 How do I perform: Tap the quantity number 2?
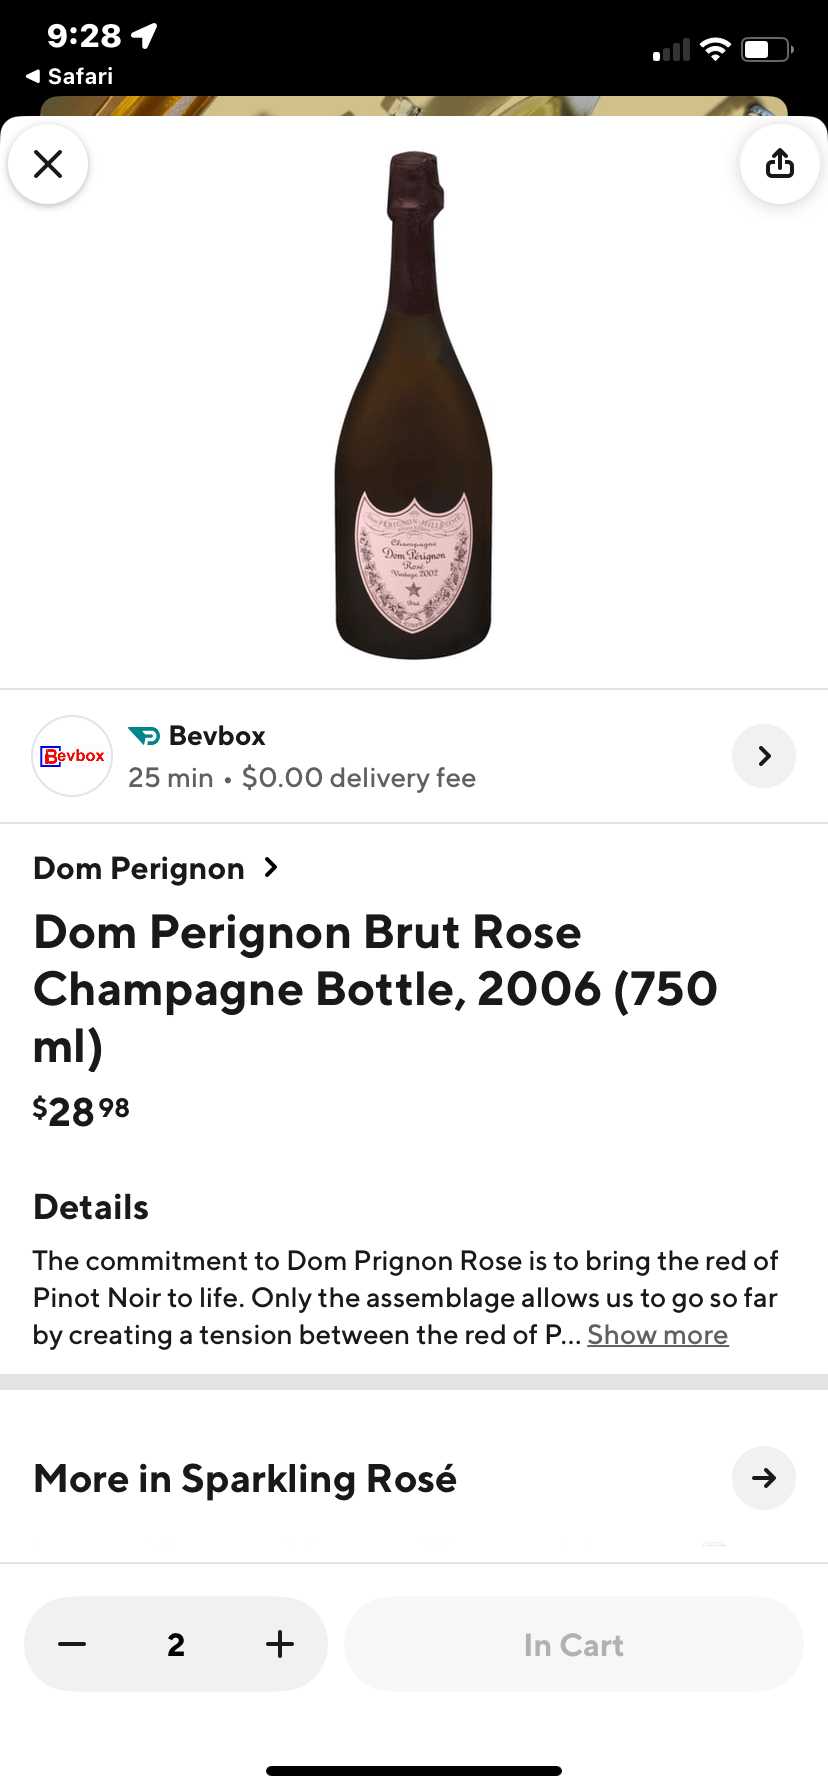click(x=176, y=1644)
